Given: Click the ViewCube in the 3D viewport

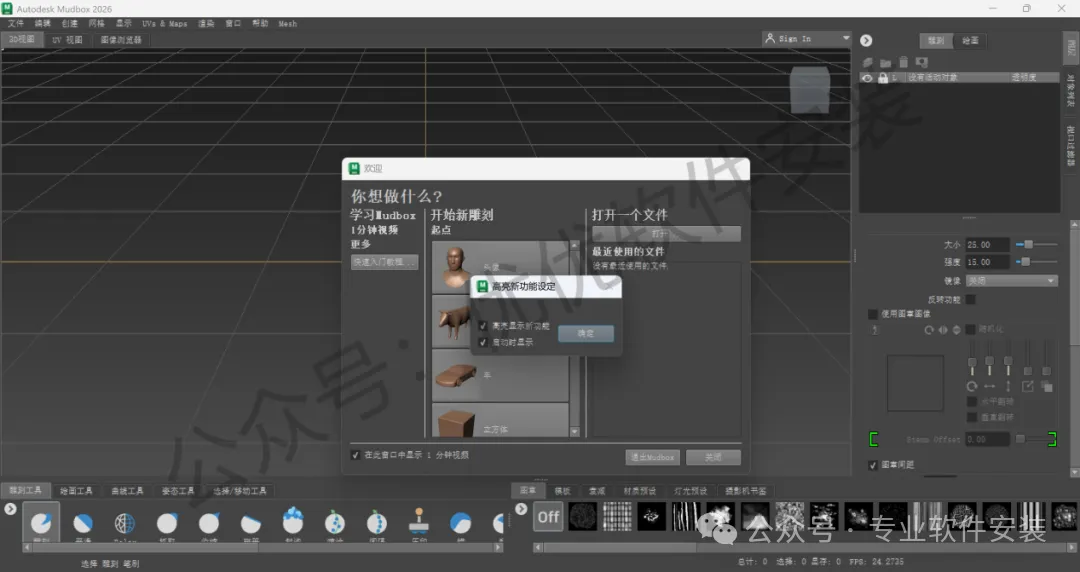Looking at the screenshot, I should [x=809, y=90].
